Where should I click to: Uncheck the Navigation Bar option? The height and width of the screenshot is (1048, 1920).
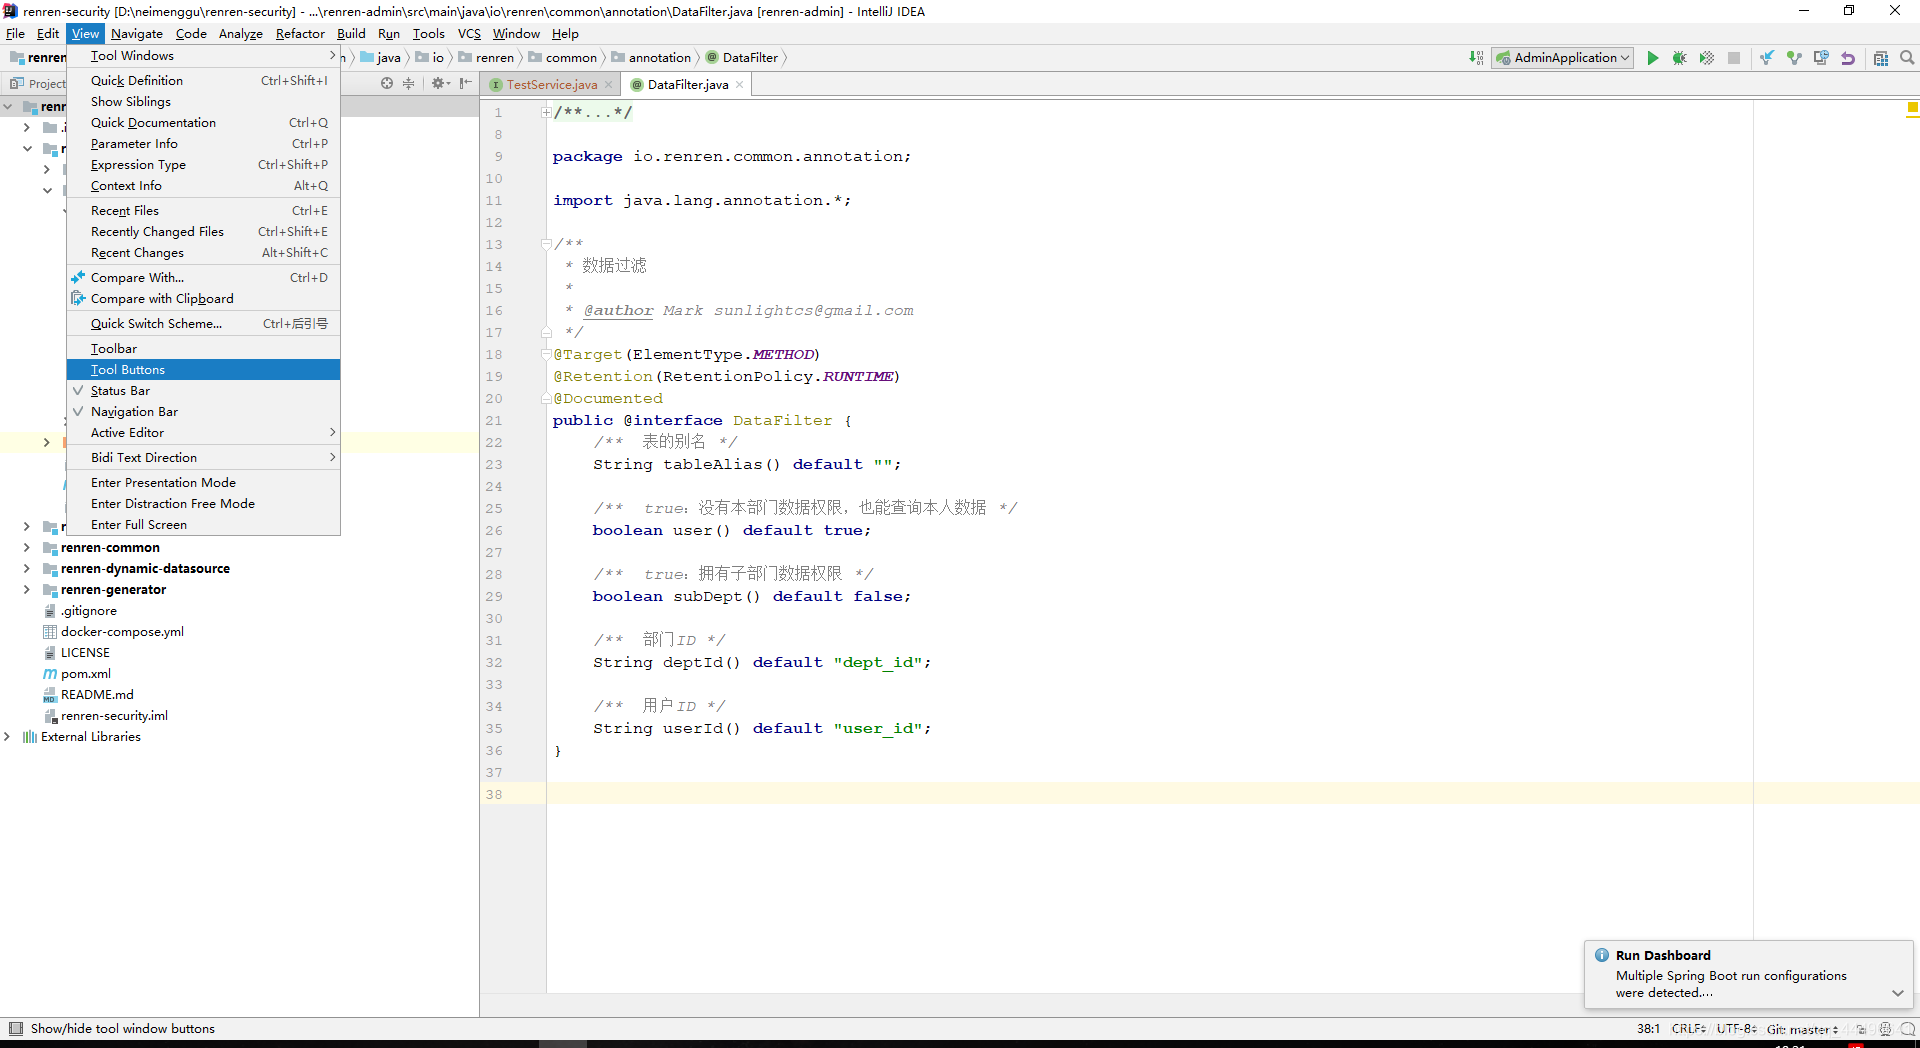click(x=204, y=411)
